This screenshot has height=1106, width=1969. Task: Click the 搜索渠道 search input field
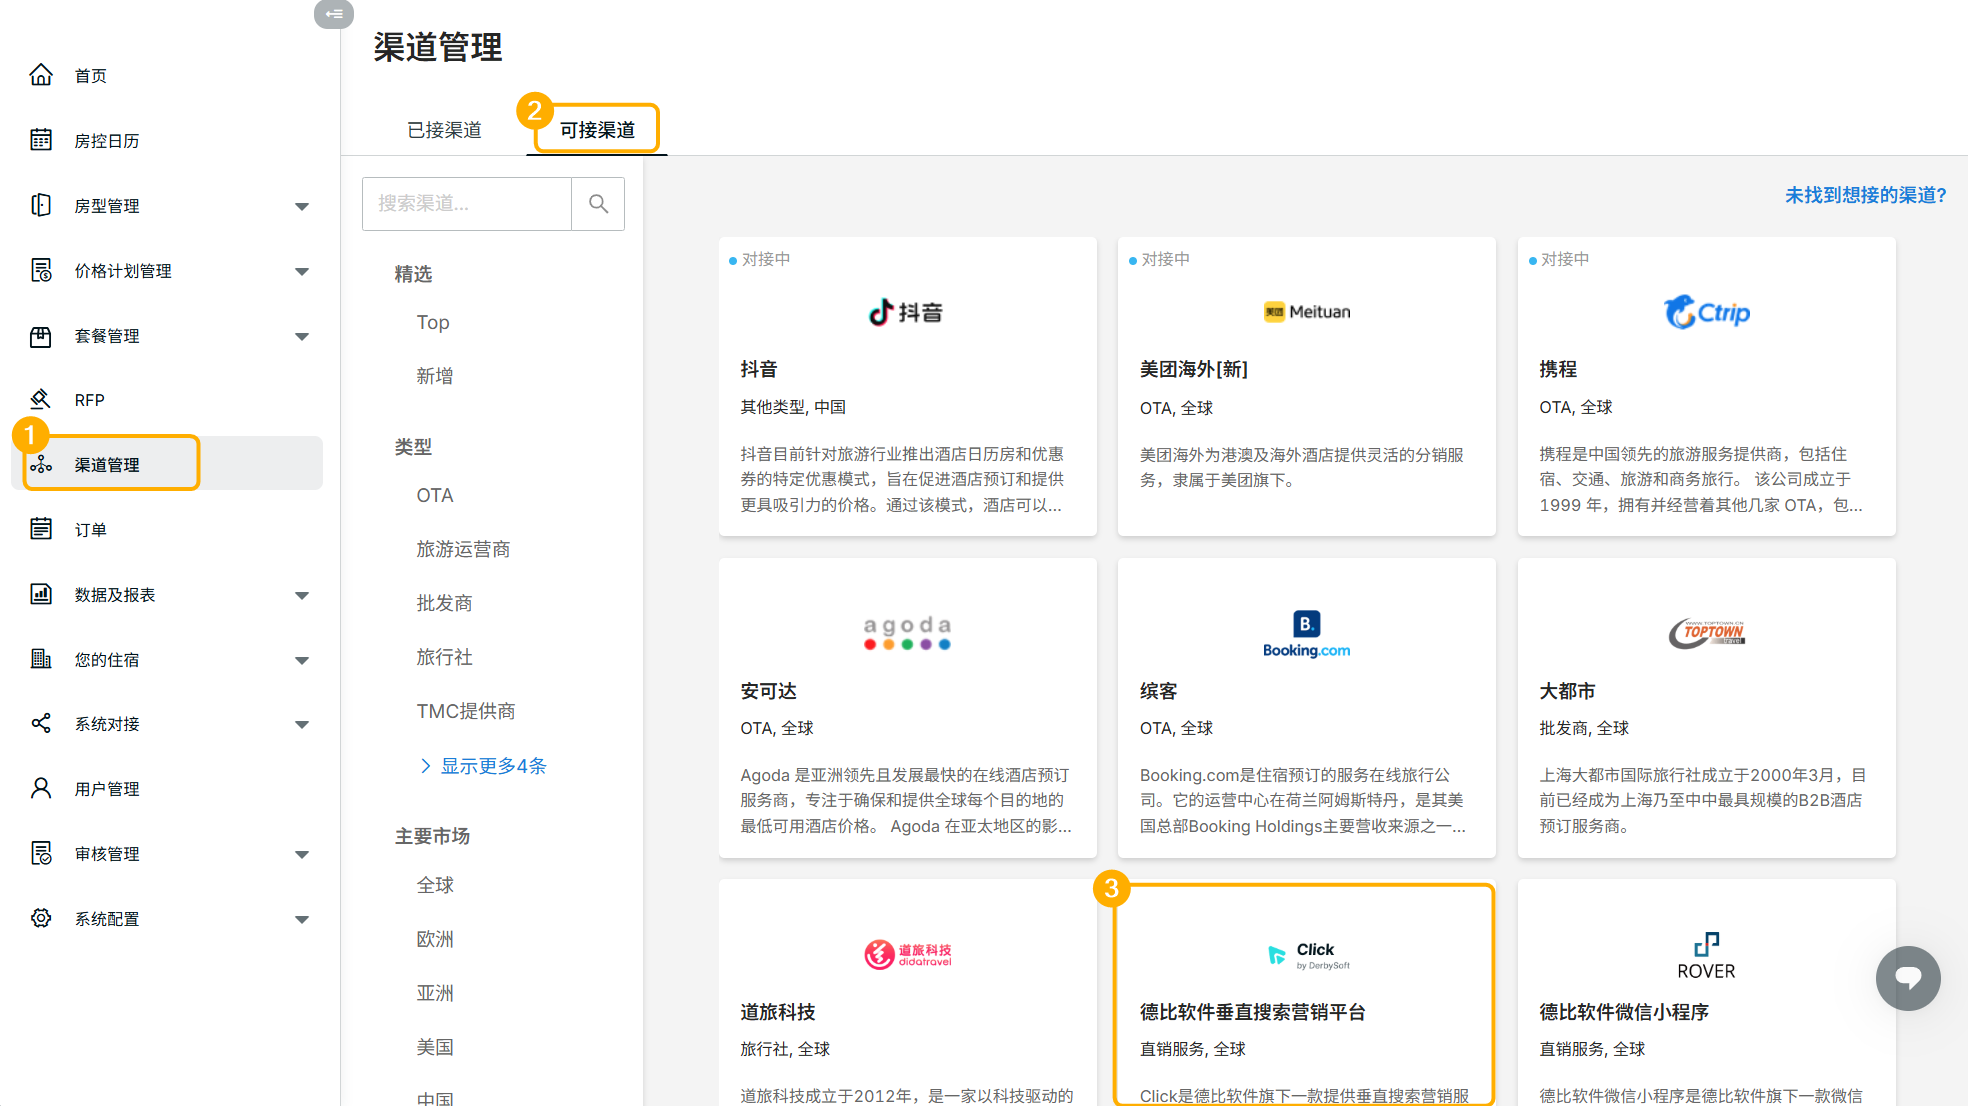coord(467,204)
